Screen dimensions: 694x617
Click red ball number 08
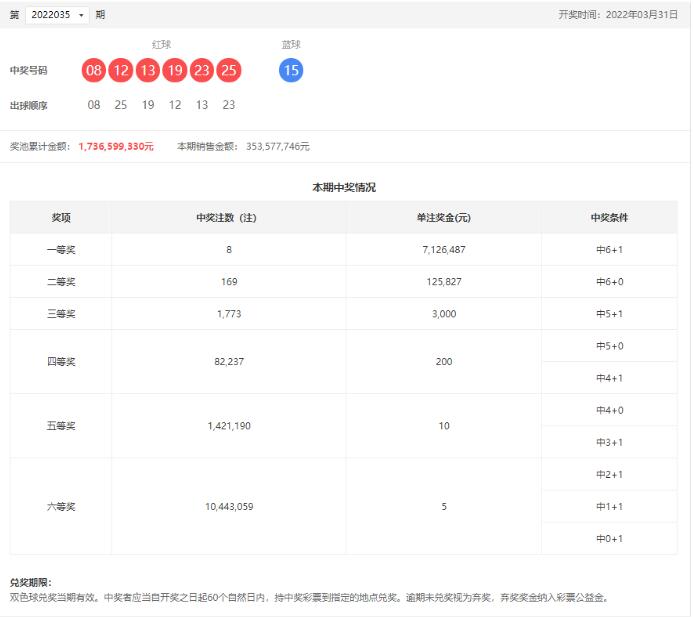pyautogui.click(x=94, y=70)
